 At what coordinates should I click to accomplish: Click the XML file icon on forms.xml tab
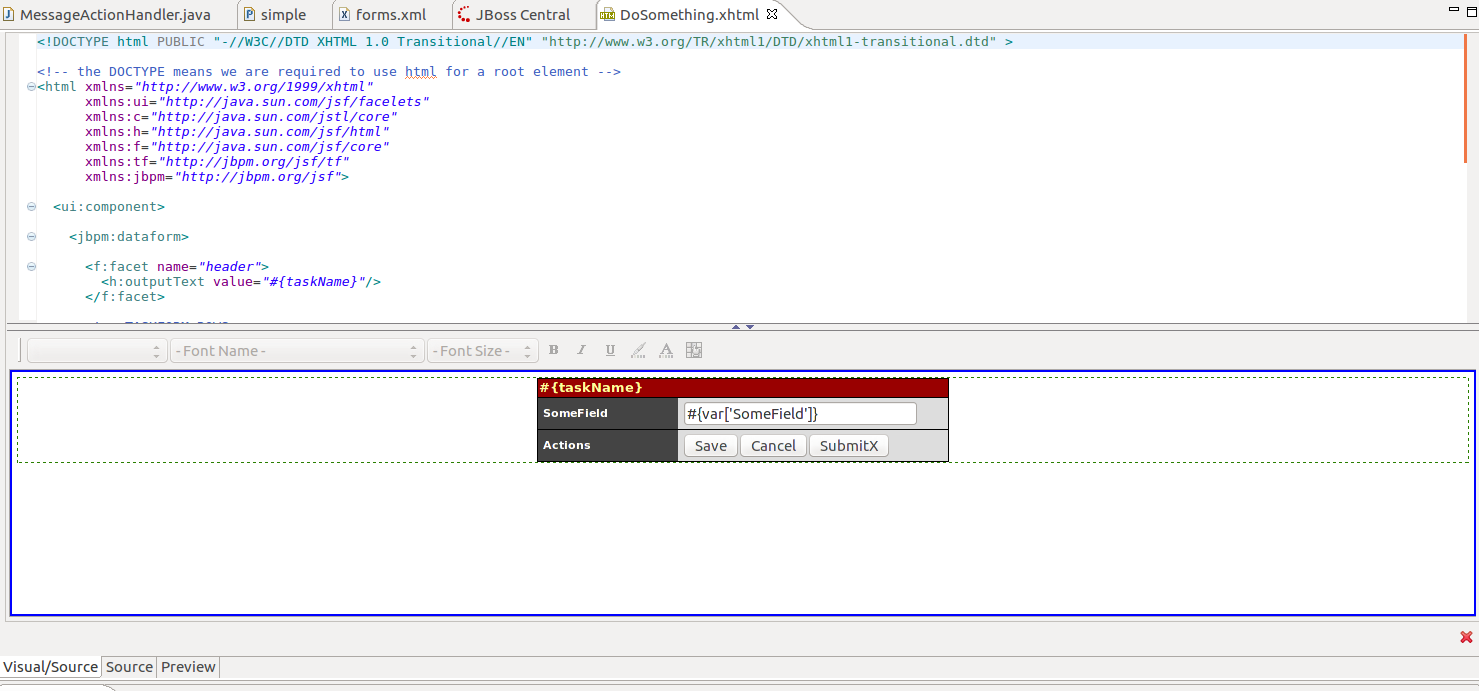(x=344, y=14)
